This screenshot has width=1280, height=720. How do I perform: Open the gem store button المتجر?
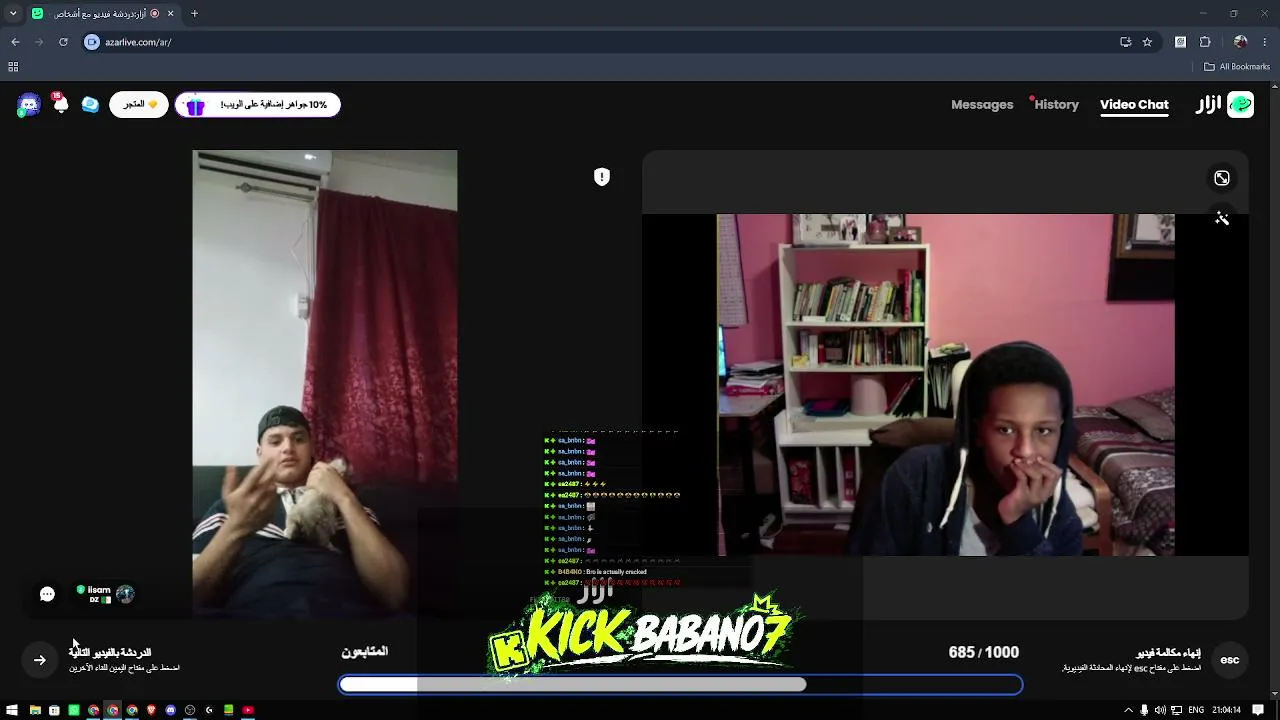[139, 104]
